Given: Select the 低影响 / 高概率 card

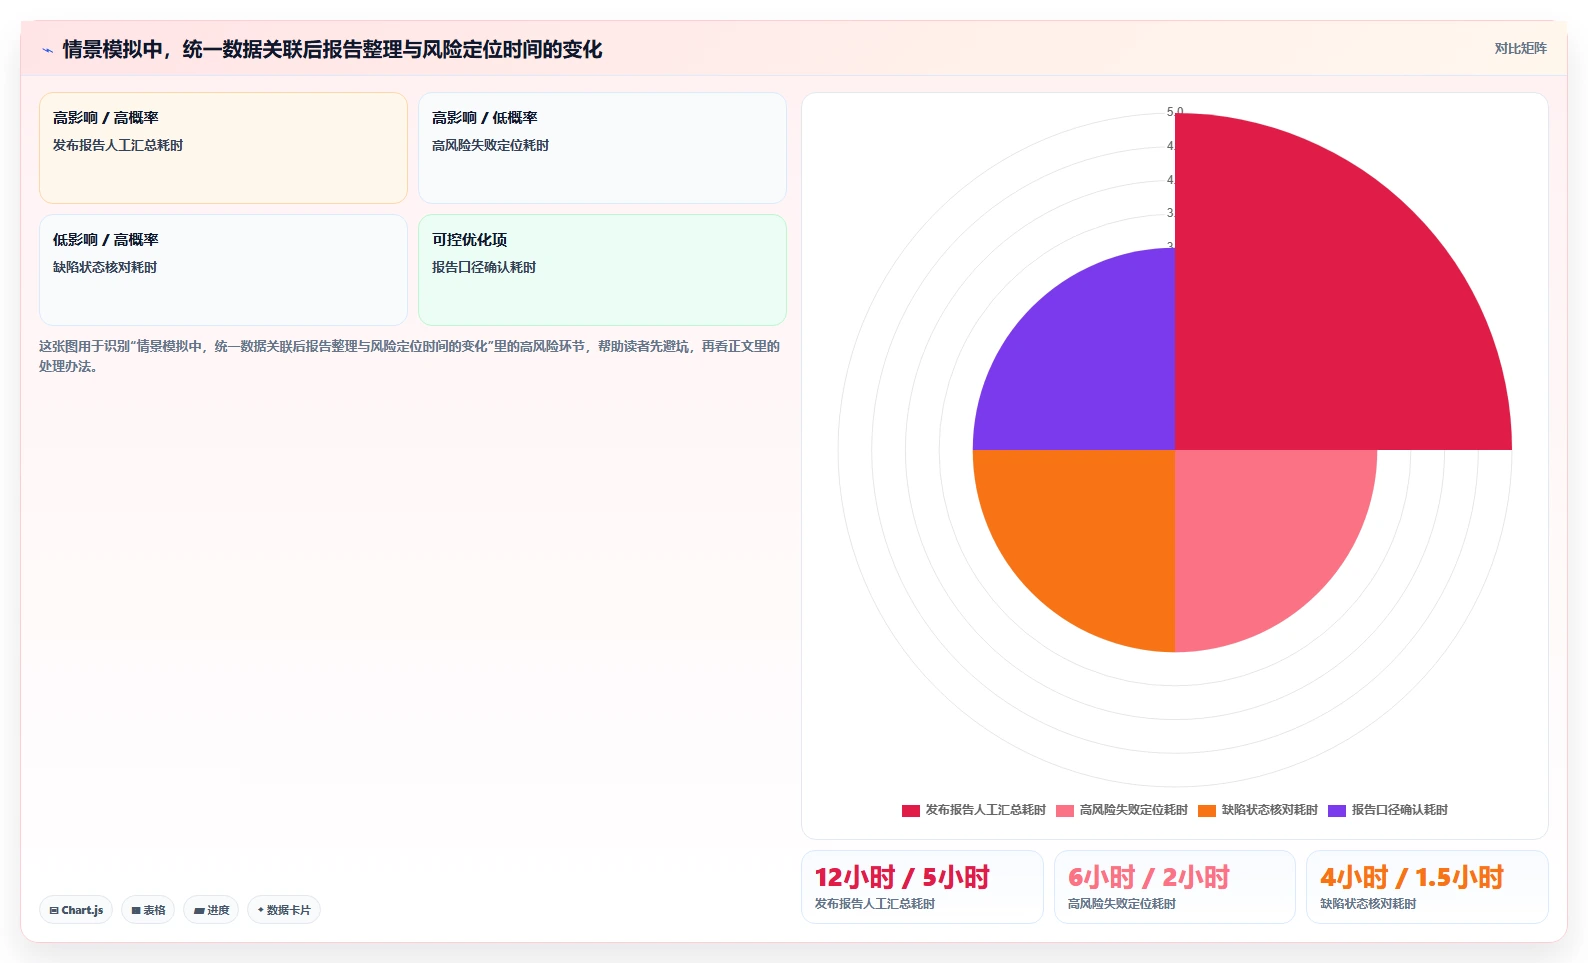Looking at the screenshot, I should [223, 270].
